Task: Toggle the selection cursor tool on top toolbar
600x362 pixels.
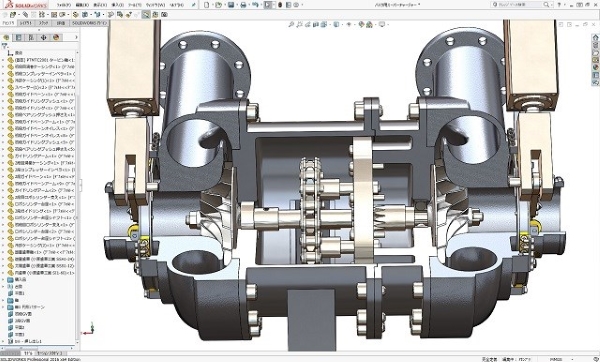Action: pos(267,5)
